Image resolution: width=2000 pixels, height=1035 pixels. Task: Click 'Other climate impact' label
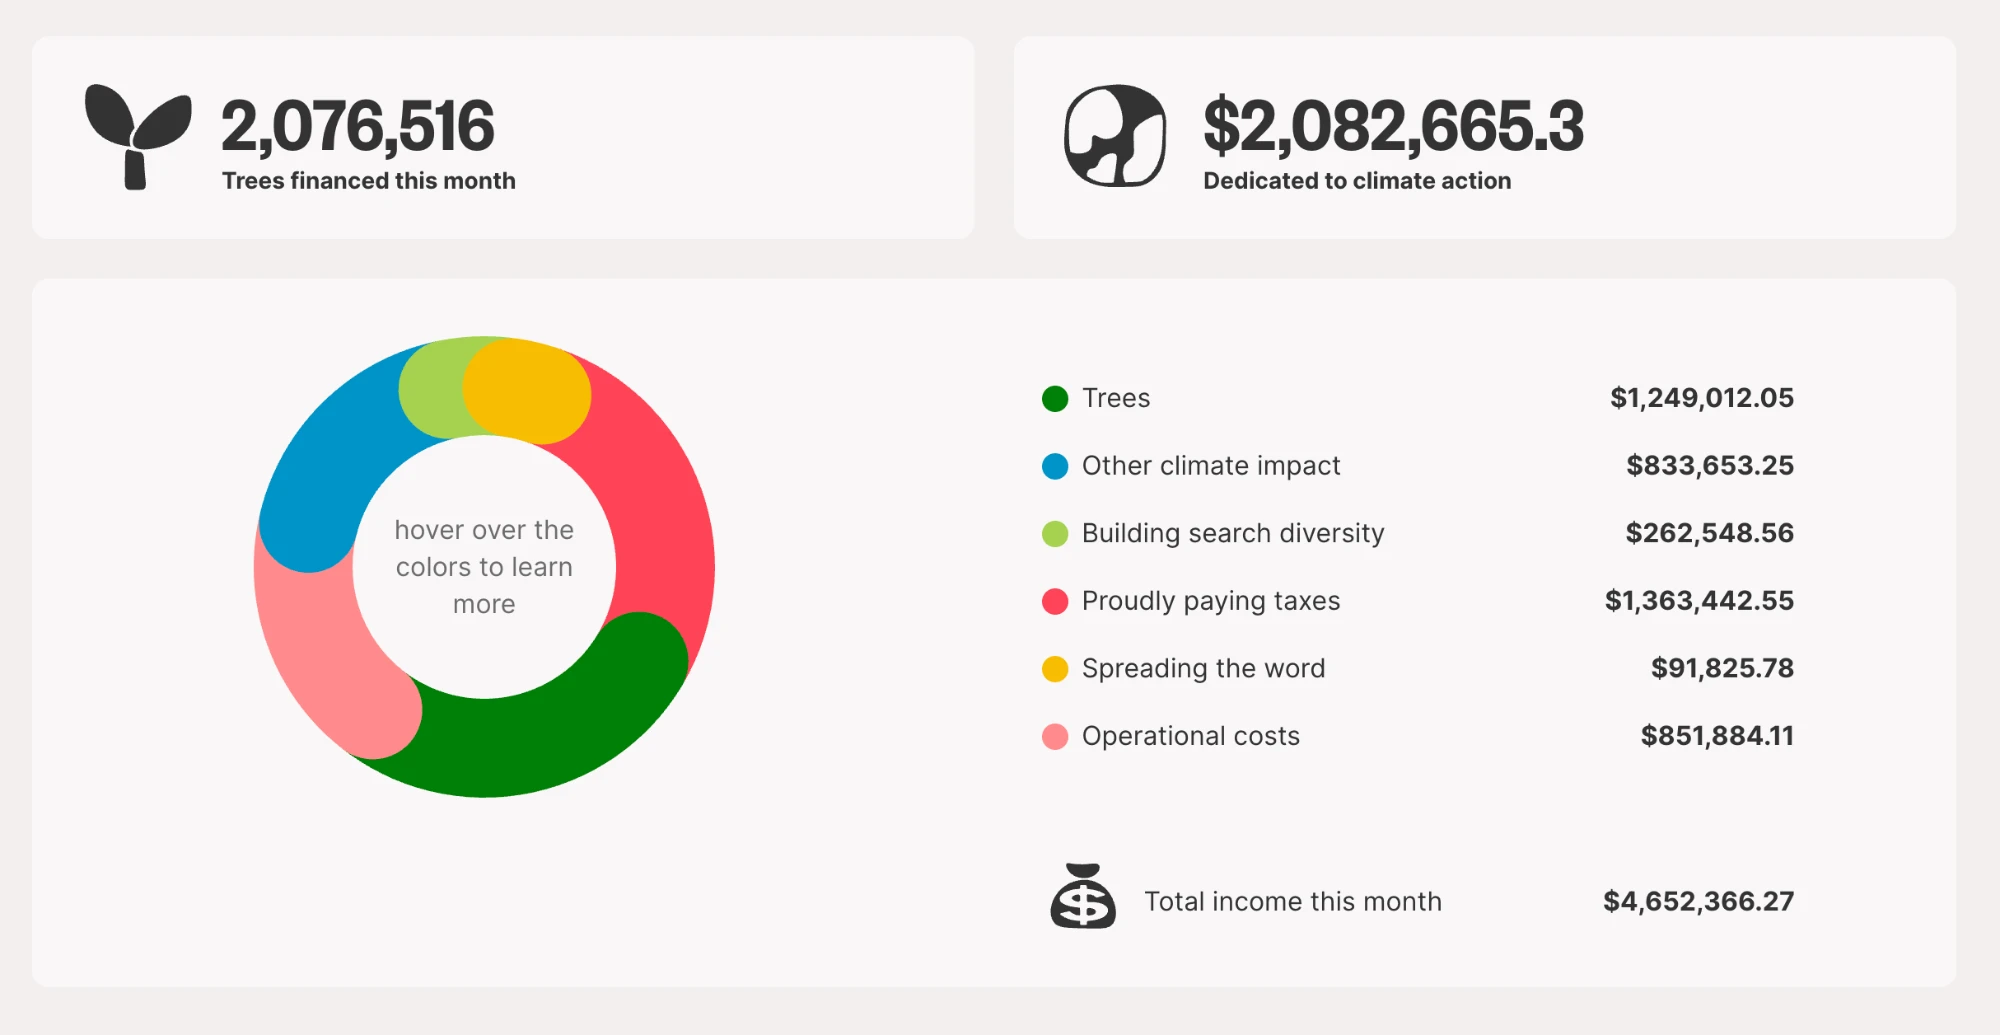pos(1211,466)
